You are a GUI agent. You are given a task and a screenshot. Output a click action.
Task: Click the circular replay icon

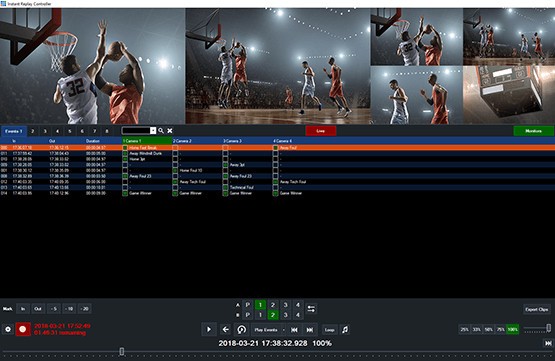point(241,330)
